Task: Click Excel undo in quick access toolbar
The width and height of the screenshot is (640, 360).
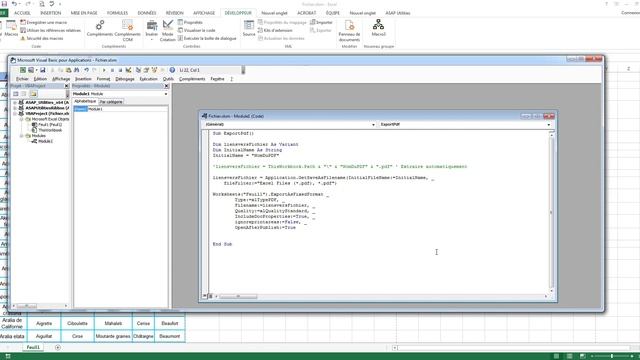Action: [x=14, y=4]
